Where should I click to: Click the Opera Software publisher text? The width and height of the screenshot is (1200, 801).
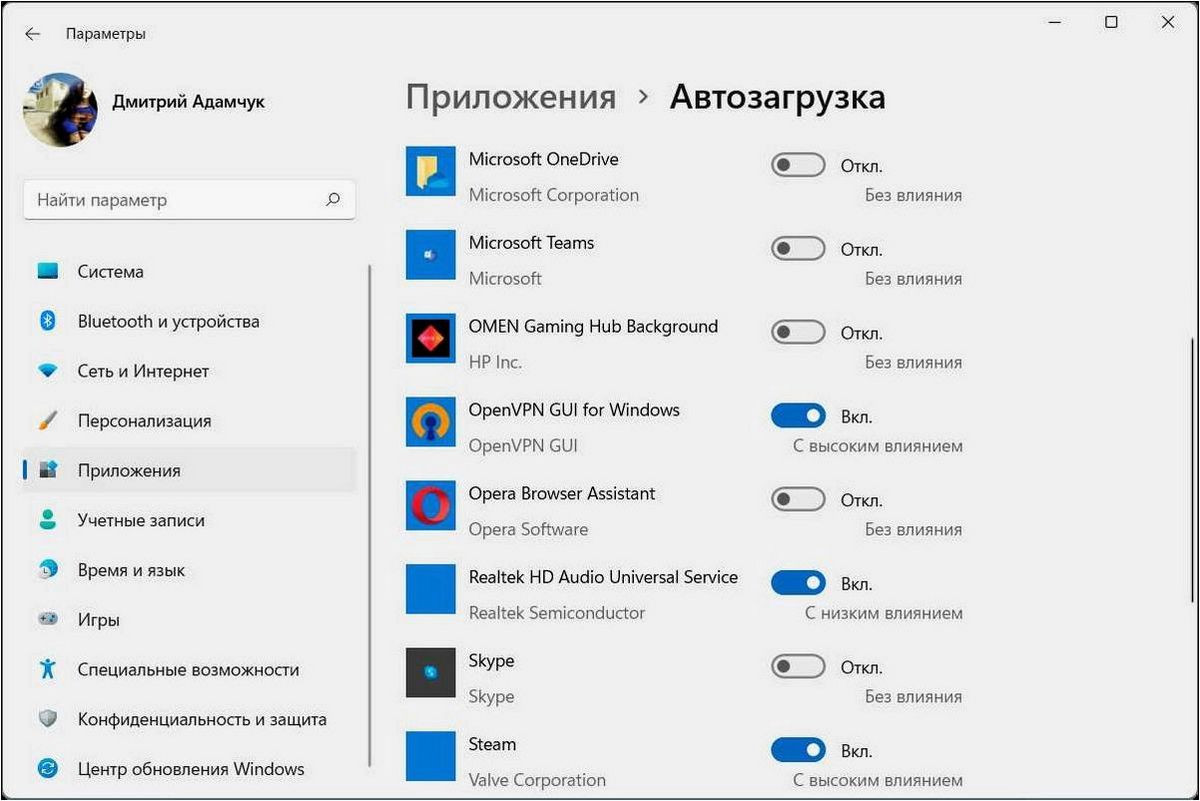tap(528, 529)
